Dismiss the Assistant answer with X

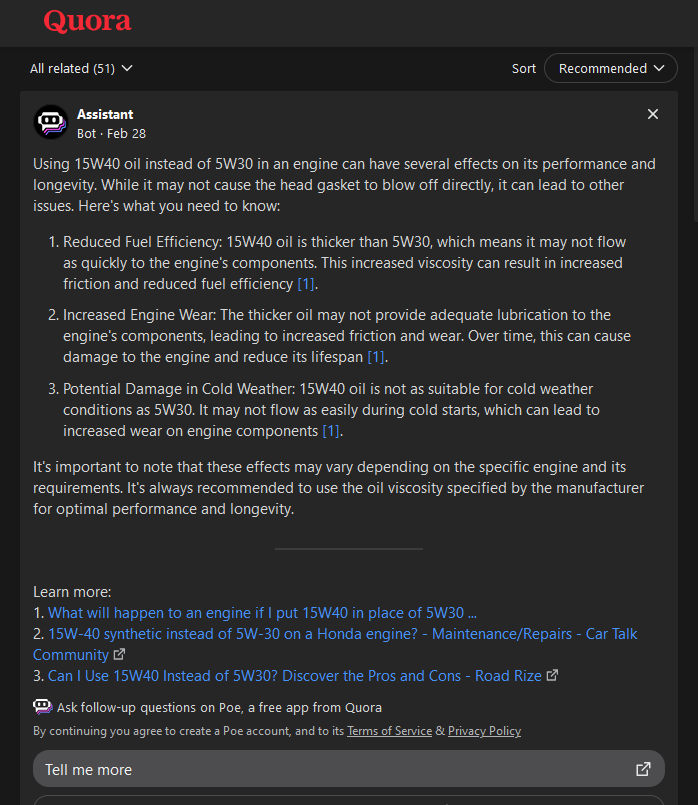pyautogui.click(x=653, y=114)
